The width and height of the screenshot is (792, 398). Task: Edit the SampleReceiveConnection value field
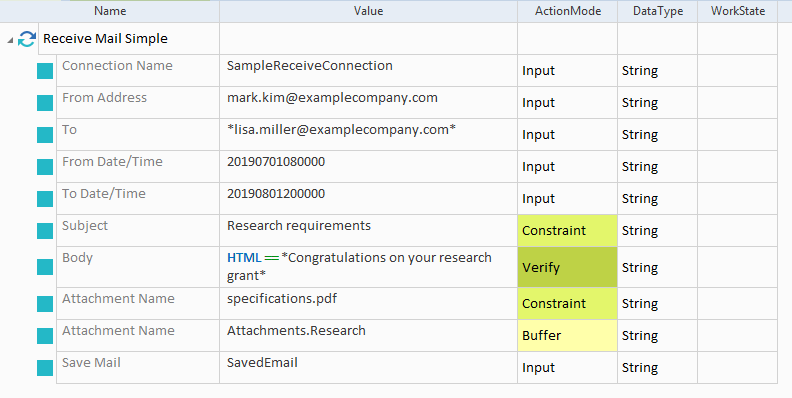[368, 71]
